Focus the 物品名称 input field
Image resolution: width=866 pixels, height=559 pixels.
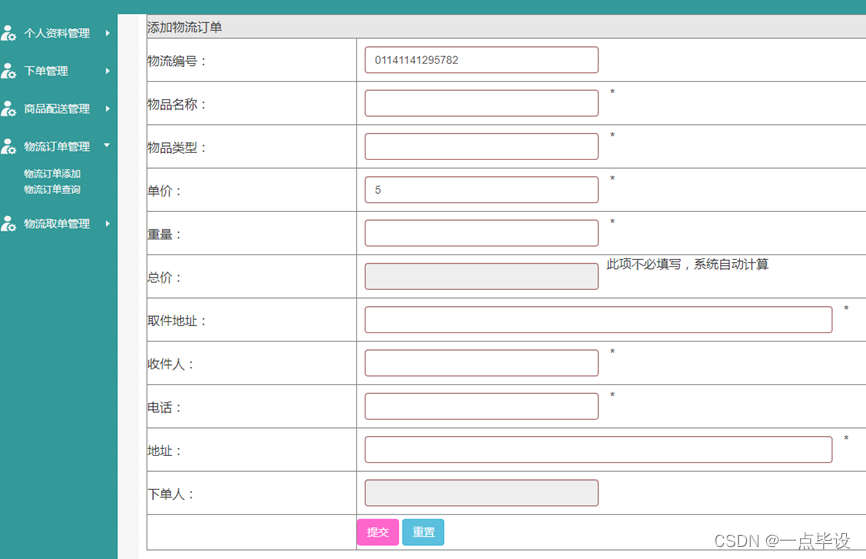coord(482,103)
